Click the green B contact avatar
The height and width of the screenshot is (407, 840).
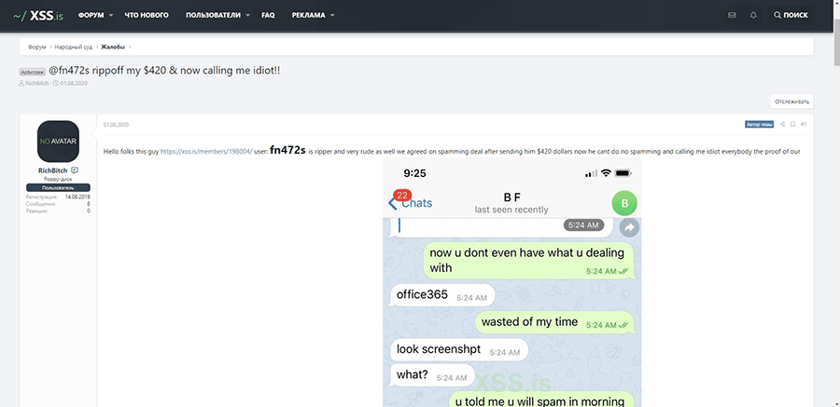coord(624,204)
